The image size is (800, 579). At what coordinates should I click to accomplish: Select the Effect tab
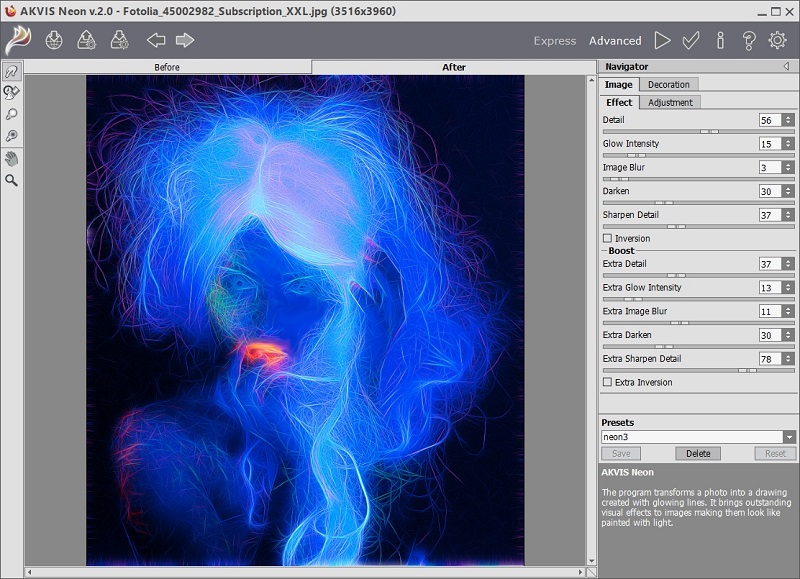(619, 103)
